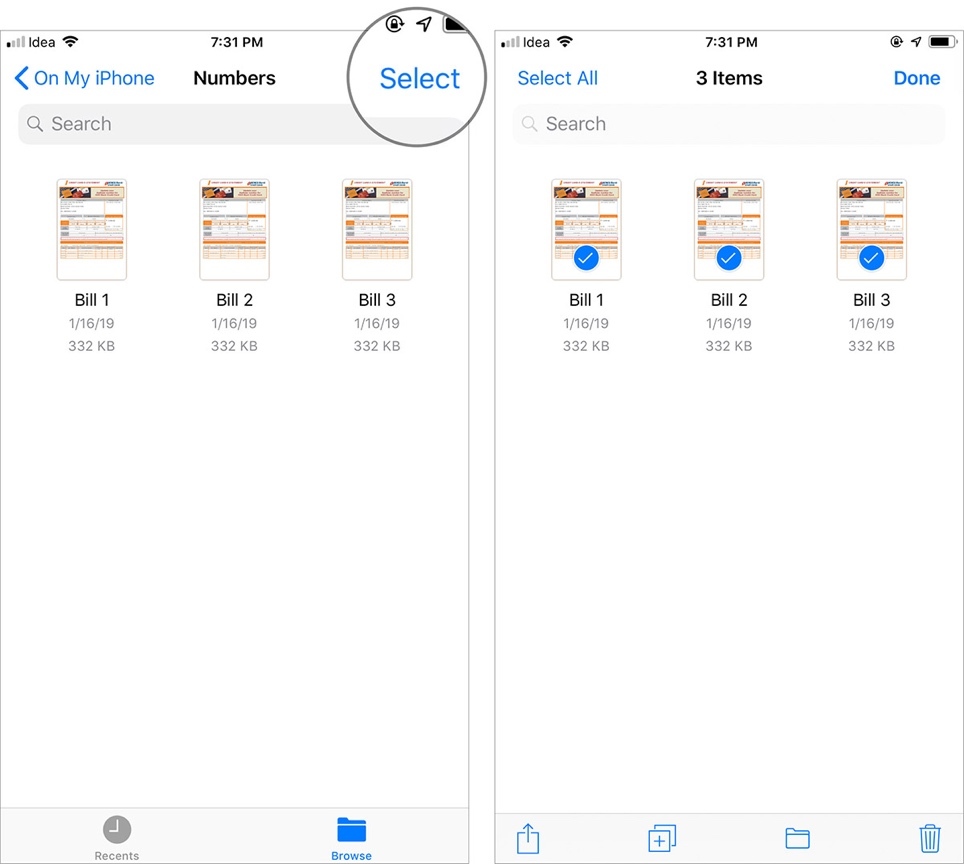Tap the Wi-Fi icon in right status bar

click(565, 42)
